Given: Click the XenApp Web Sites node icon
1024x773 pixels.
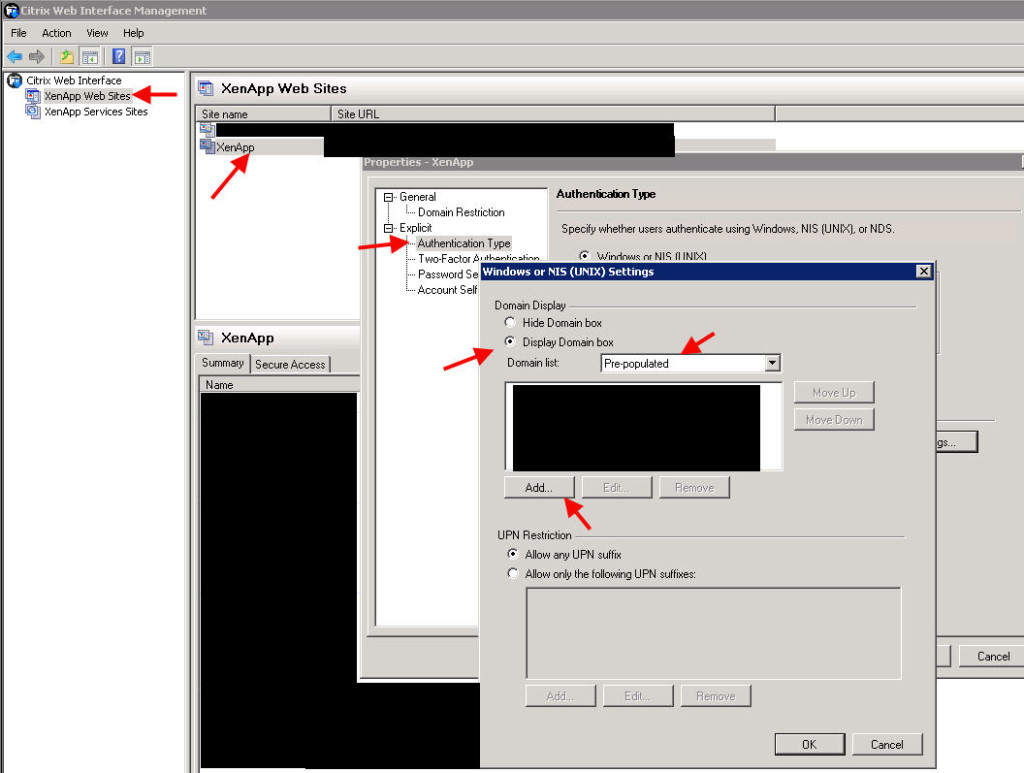Looking at the screenshot, I should pos(33,96).
